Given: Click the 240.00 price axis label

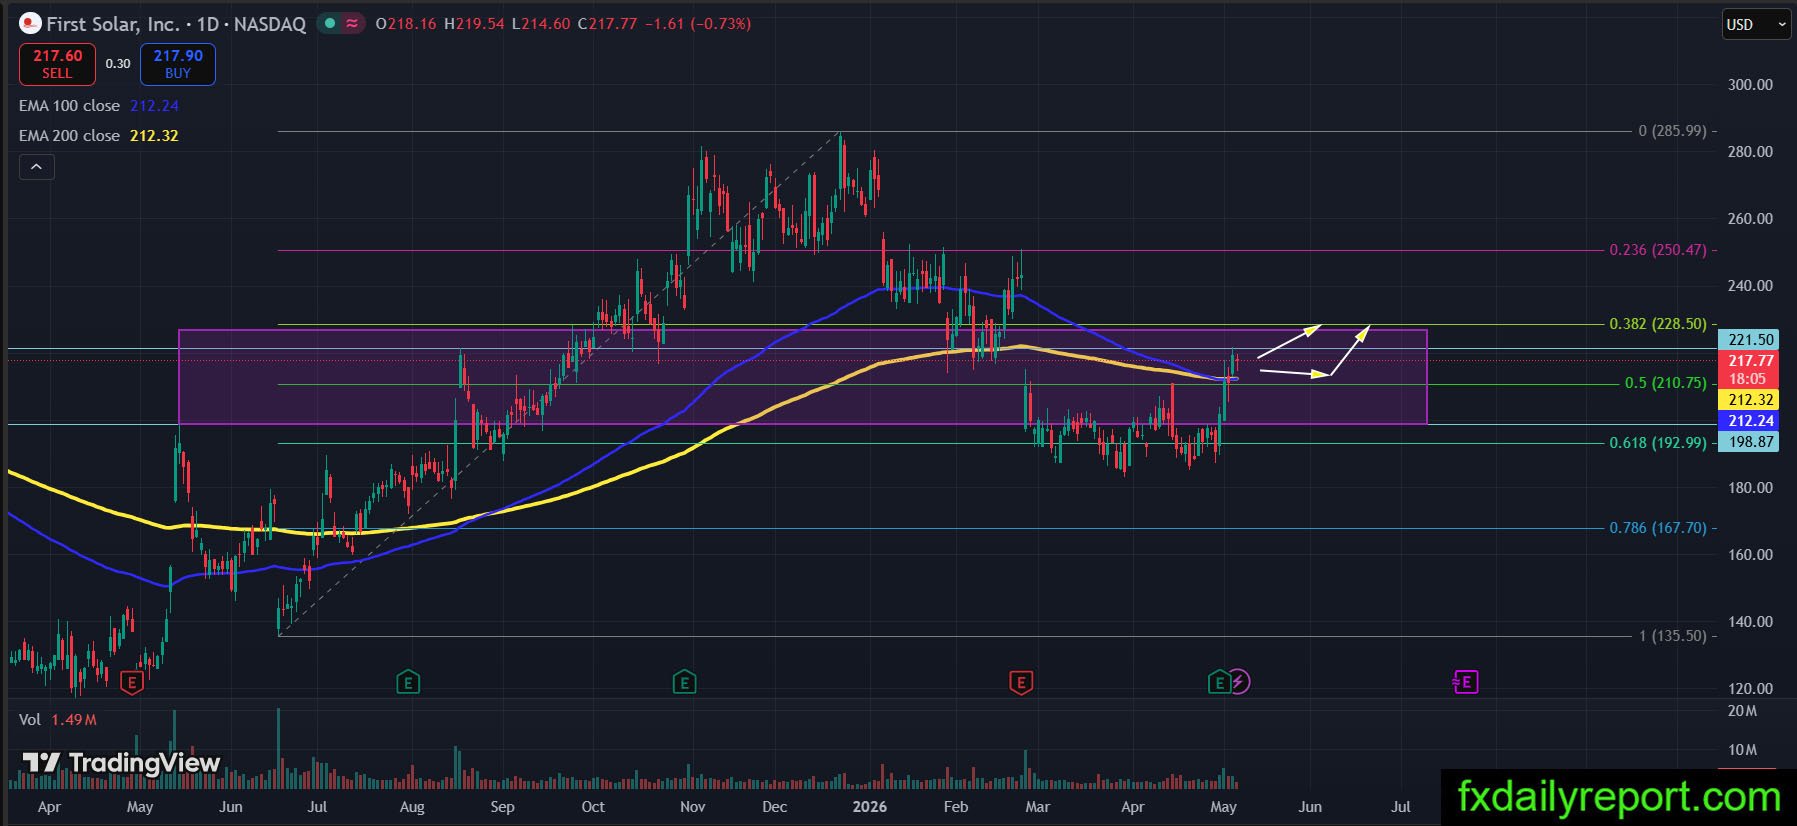Looking at the screenshot, I should coord(1750,286).
